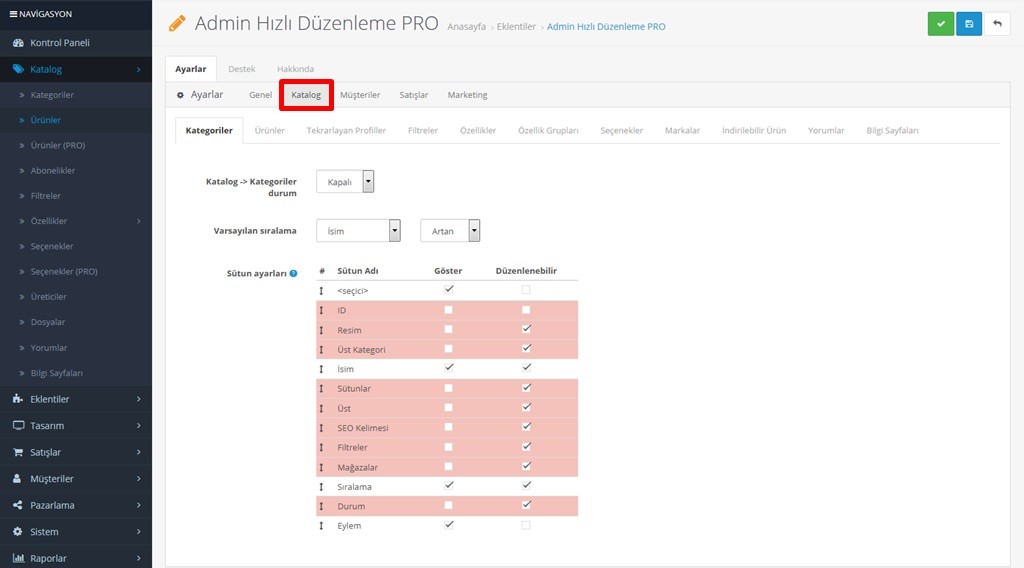
Task: Open the Ürünler sub-tab in settings
Action: (x=270, y=131)
